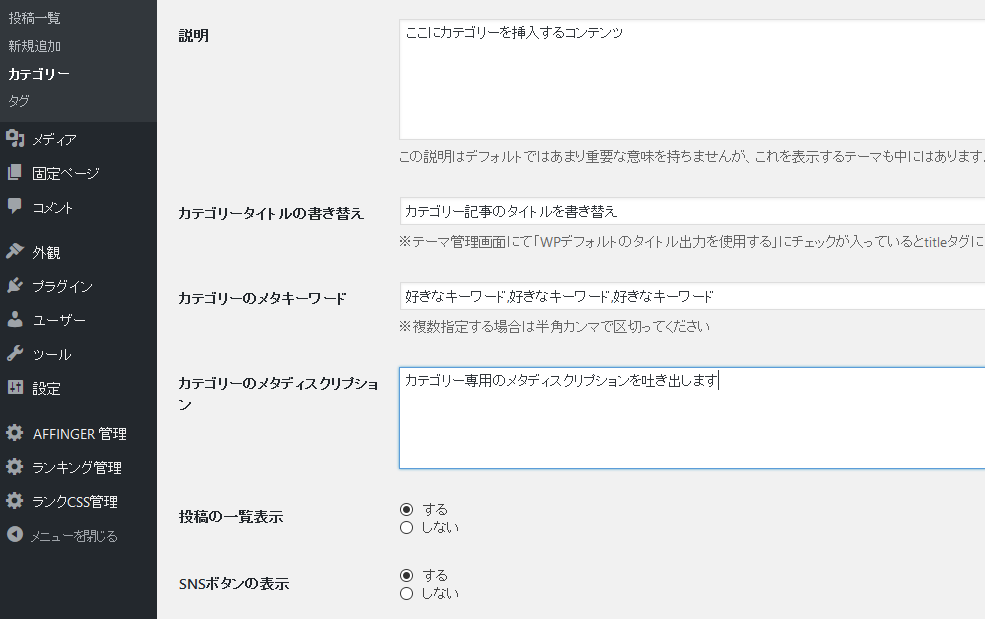The height and width of the screenshot is (619, 985).
Task: Click the ランクCSS管理 gear icon
Action: pos(15,501)
